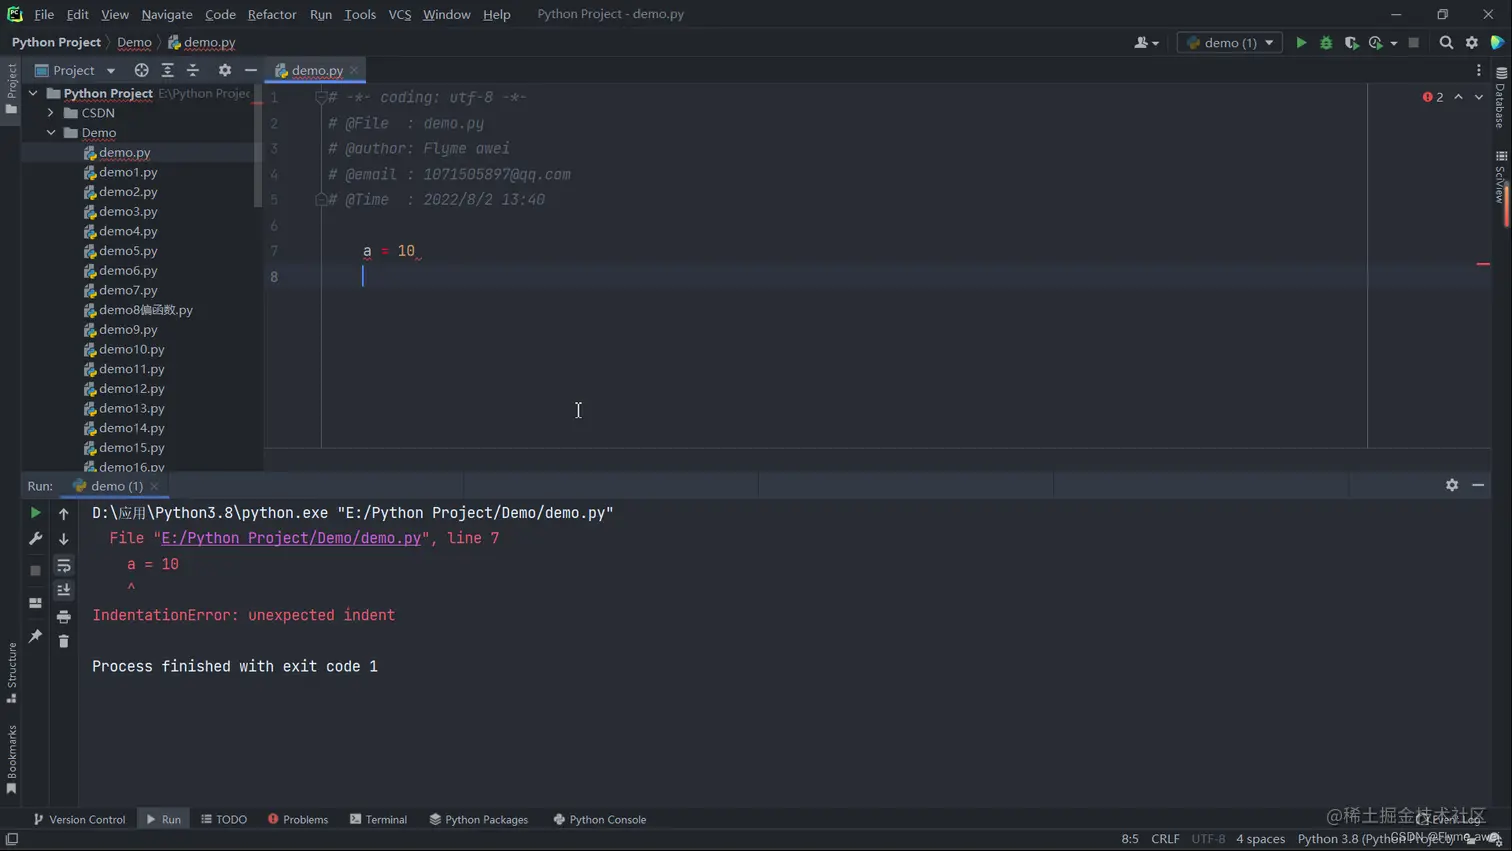Open Version Control tool window

pos(80,819)
